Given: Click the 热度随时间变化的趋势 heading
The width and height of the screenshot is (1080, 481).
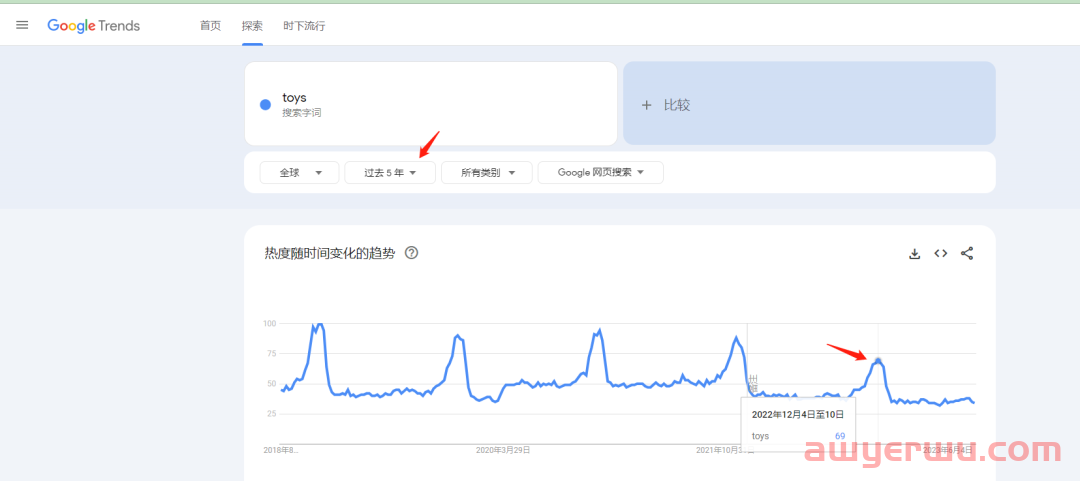Looking at the screenshot, I should click(329, 253).
